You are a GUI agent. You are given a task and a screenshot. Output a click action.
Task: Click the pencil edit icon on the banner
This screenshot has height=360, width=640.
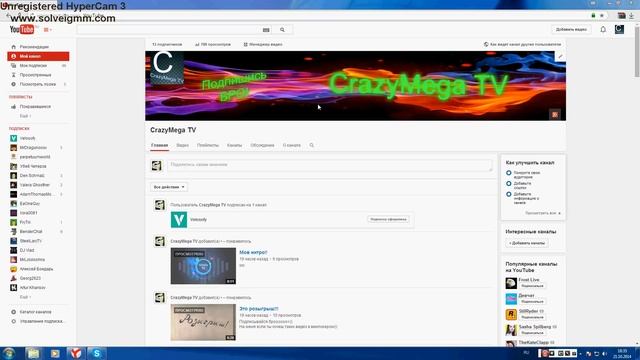tap(560, 57)
